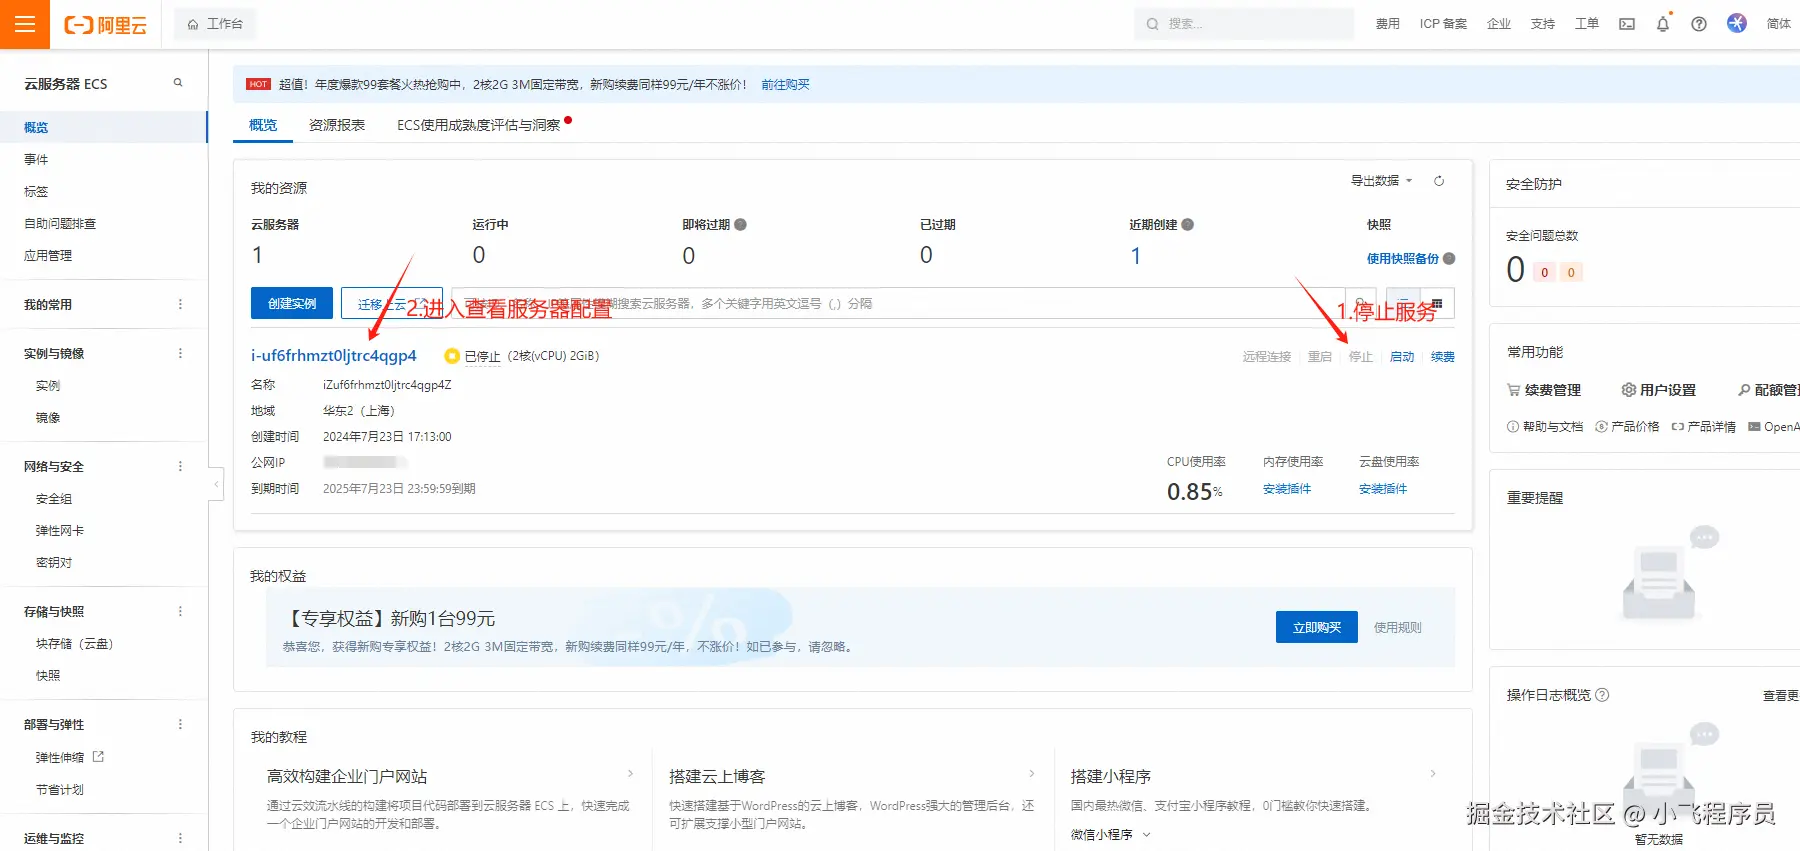
Task: Open 事件 in the sidebar
Action: (x=36, y=159)
